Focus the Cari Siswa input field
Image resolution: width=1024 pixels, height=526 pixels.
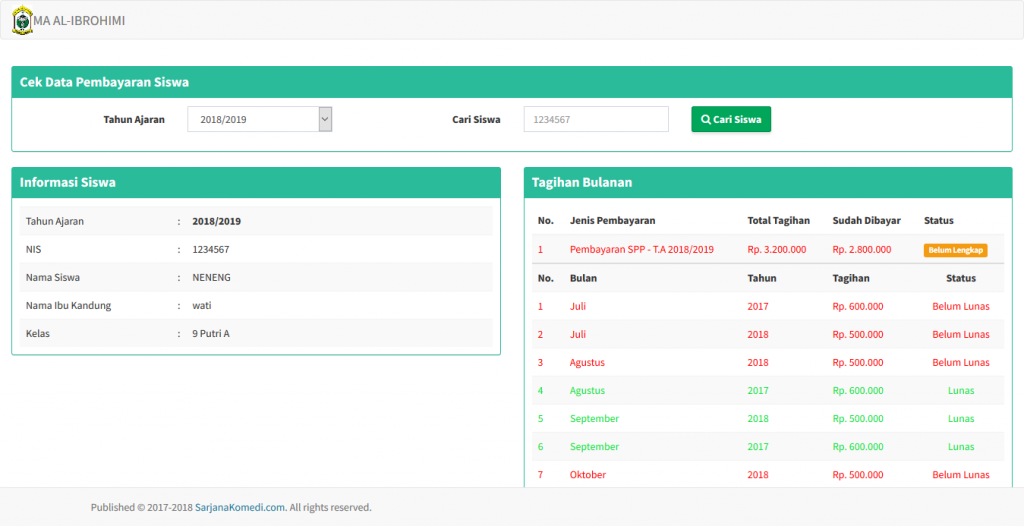pos(596,120)
